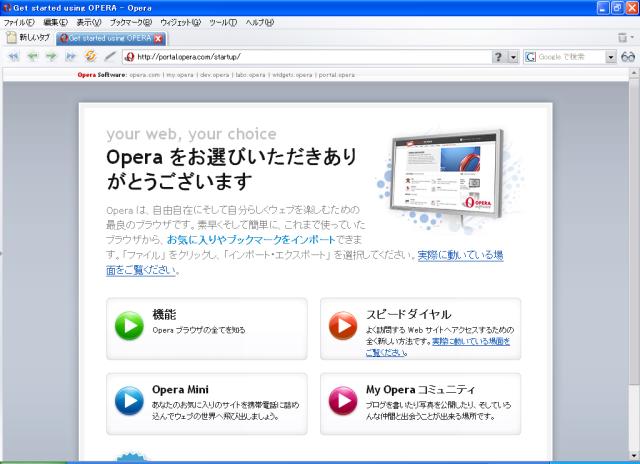Click the Opera をお選びいただきありがとうございます headline
Image resolution: width=640 pixels, height=464 pixels.
click(232, 169)
